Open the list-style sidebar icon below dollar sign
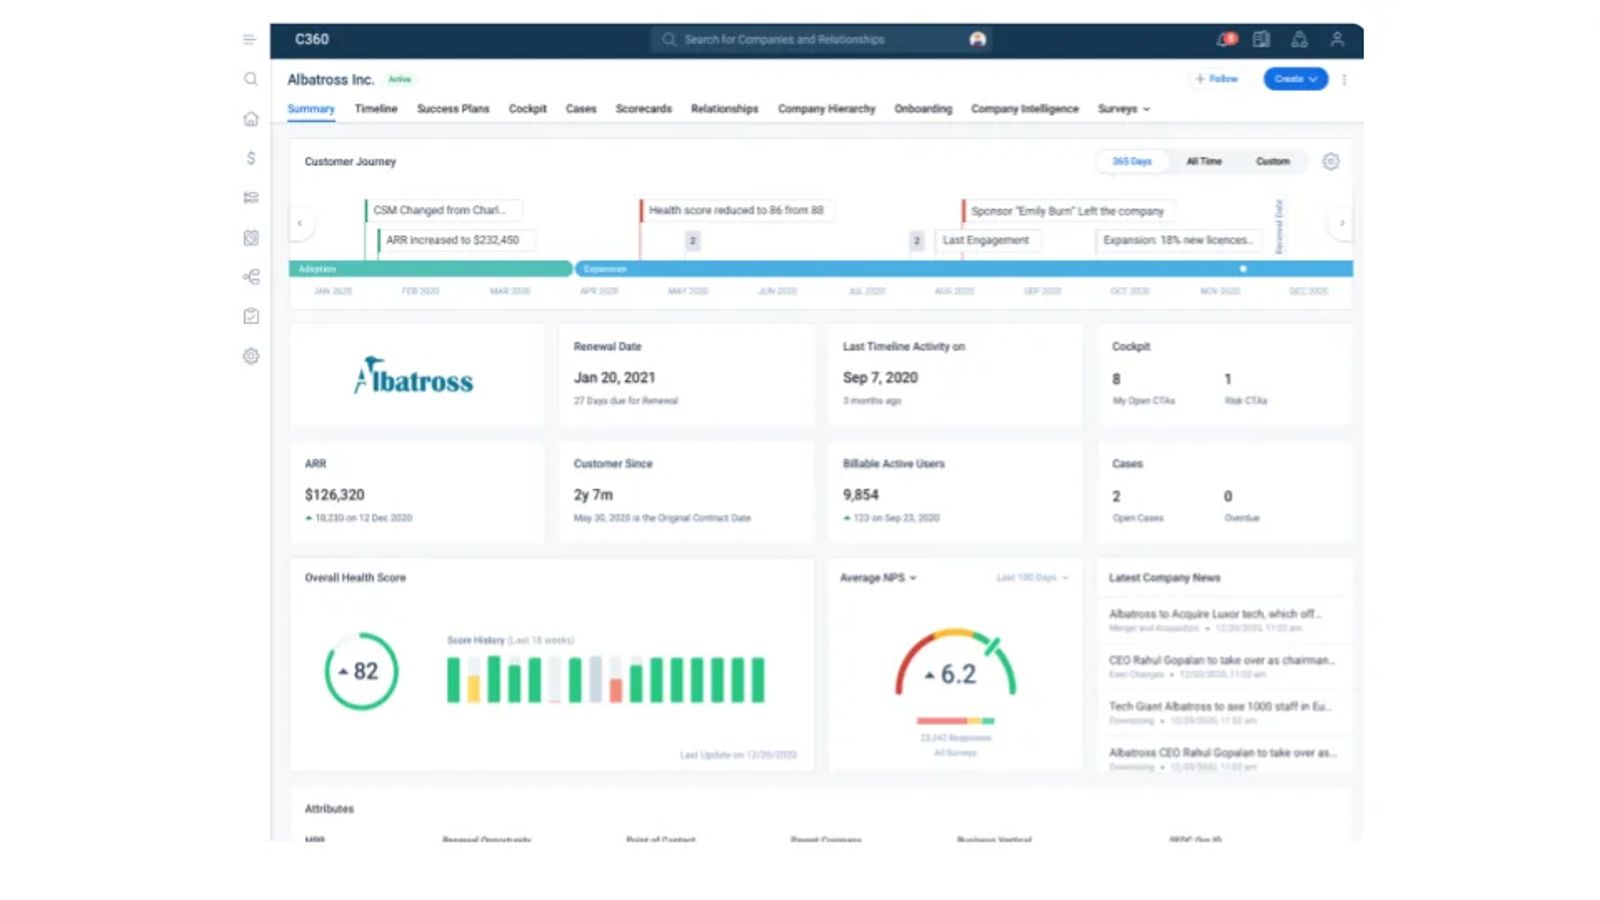 (x=251, y=198)
